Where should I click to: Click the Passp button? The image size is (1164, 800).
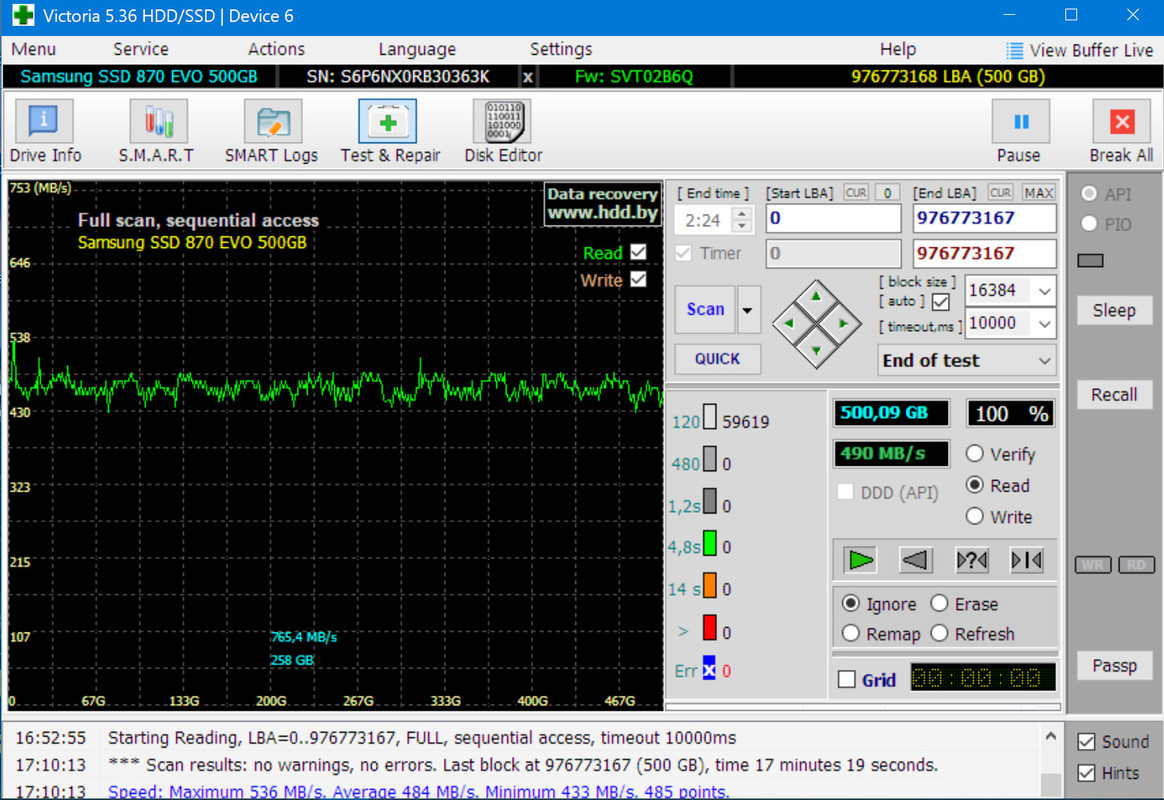1114,666
